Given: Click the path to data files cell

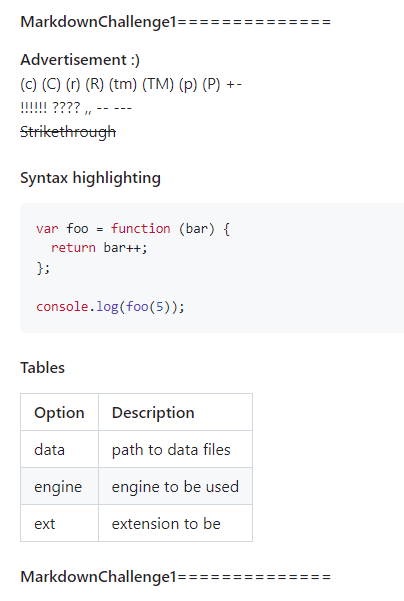Looking at the screenshot, I should (176, 449).
